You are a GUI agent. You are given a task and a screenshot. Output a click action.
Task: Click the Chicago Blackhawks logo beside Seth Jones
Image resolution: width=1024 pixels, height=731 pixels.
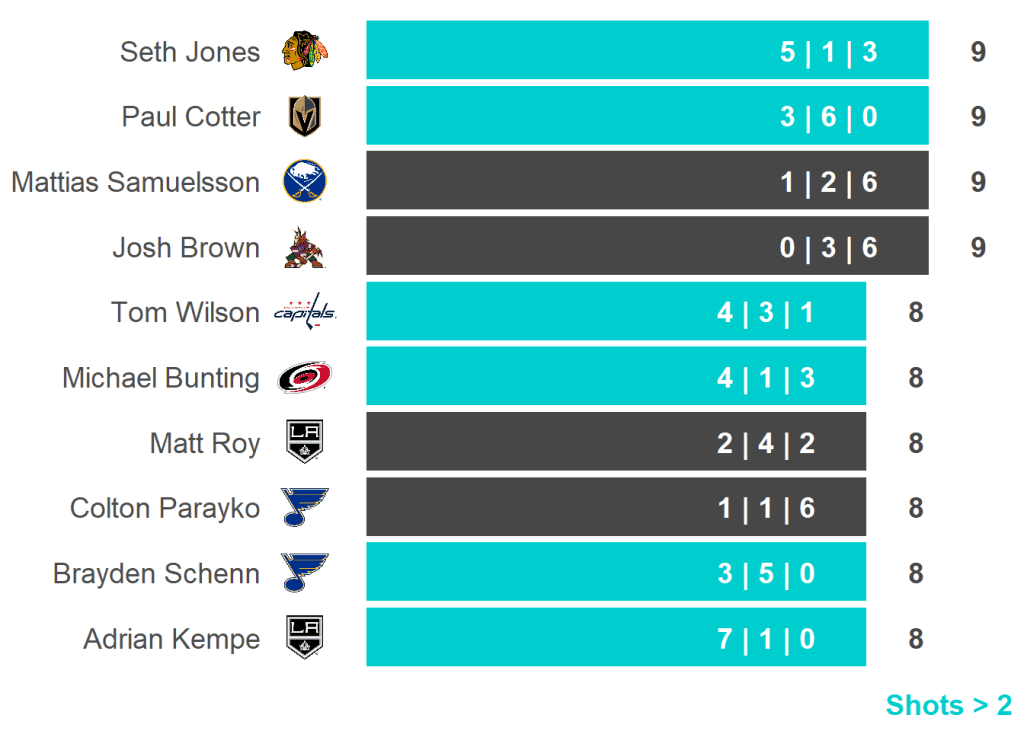pyautogui.click(x=304, y=51)
